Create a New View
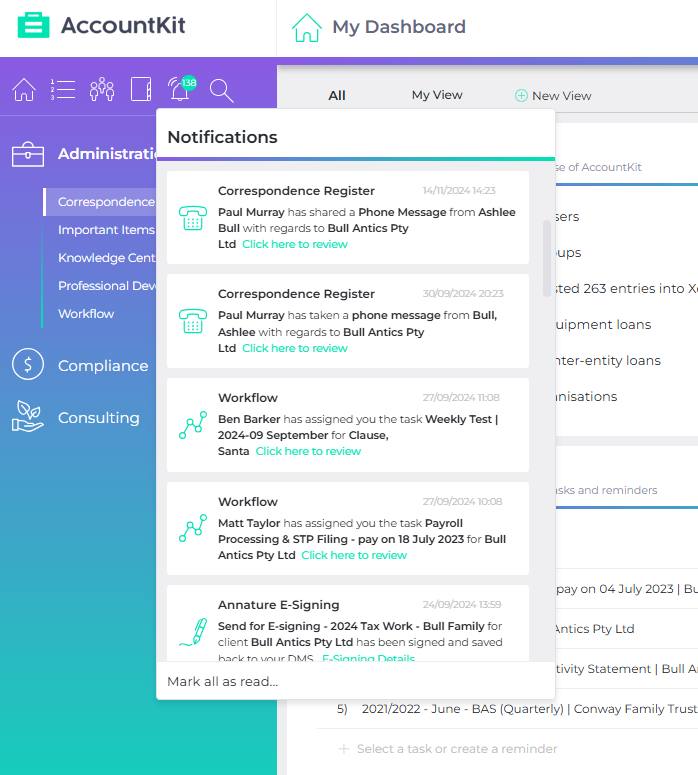Image resolution: width=698 pixels, height=775 pixels. tap(553, 95)
